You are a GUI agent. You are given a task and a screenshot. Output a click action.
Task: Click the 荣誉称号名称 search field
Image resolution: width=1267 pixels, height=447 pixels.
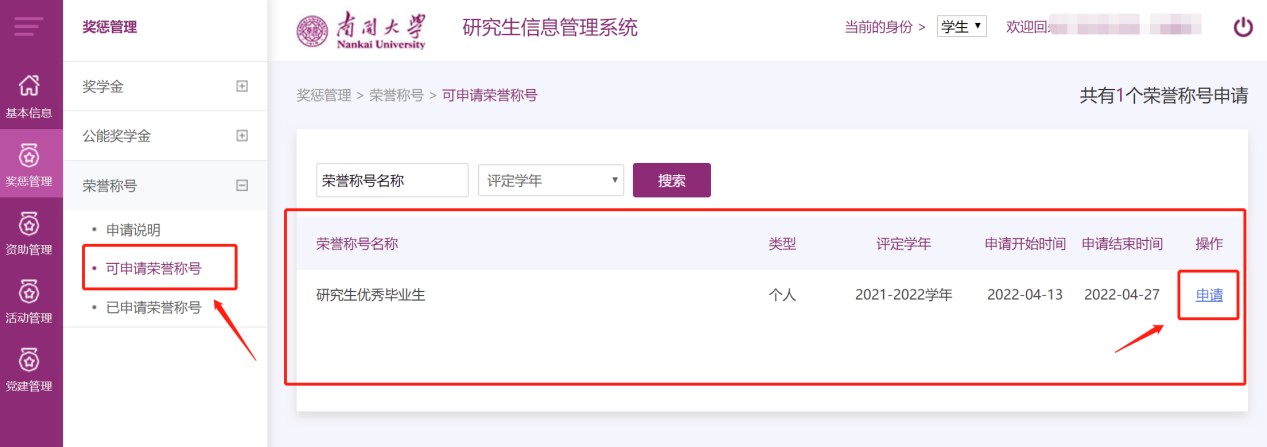pyautogui.click(x=392, y=181)
